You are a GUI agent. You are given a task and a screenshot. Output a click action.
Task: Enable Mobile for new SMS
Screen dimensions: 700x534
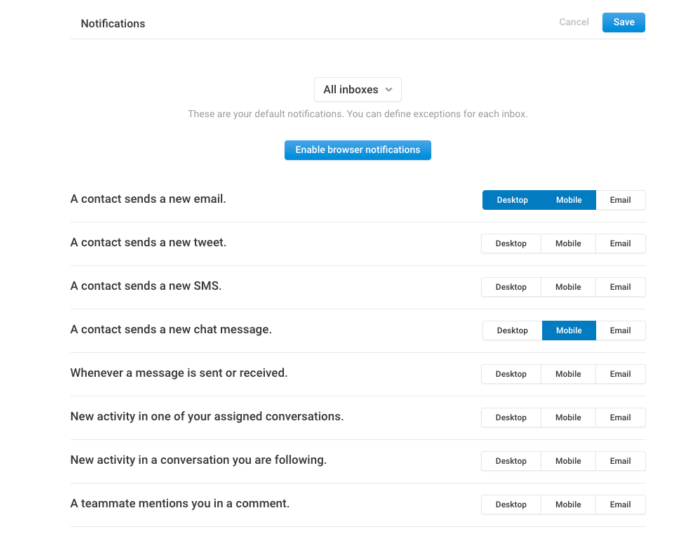568,287
